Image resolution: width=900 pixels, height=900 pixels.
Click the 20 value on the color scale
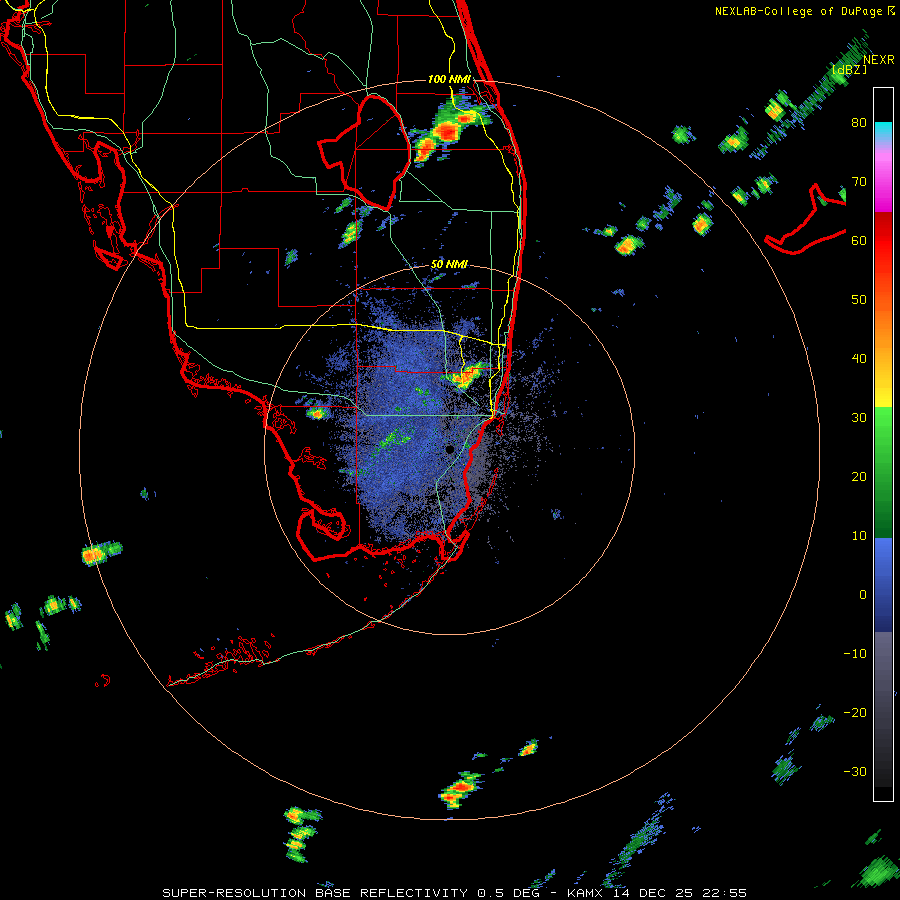[x=859, y=477]
